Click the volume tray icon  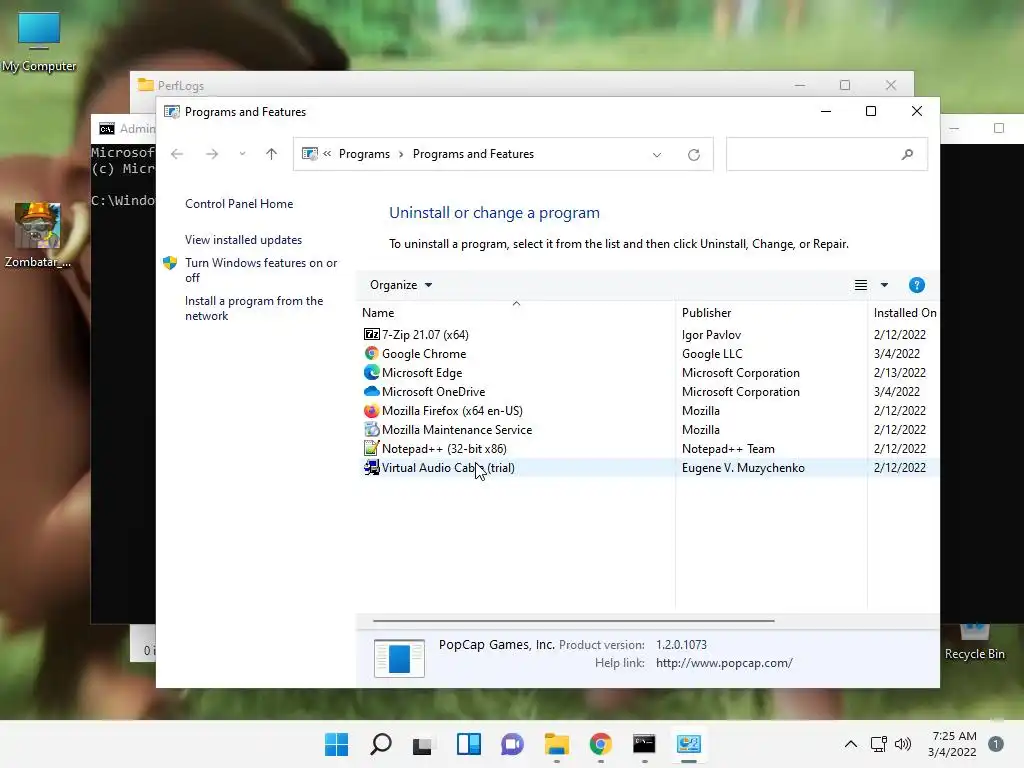pyautogui.click(x=903, y=744)
